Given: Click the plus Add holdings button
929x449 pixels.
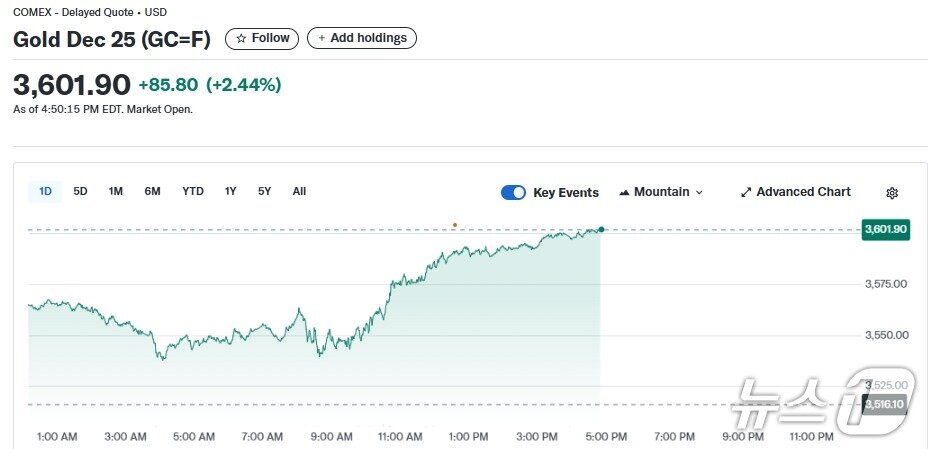Looking at the screenshot, I should 361,38.
